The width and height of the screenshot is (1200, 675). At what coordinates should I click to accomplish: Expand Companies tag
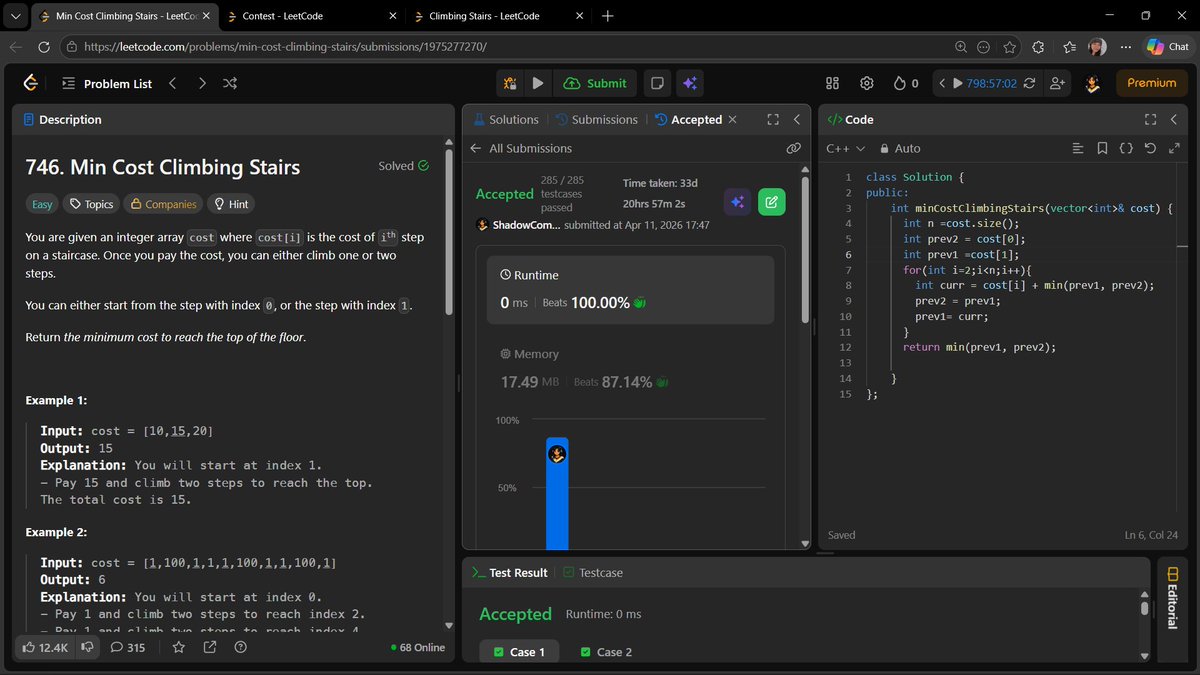point(163,204)
